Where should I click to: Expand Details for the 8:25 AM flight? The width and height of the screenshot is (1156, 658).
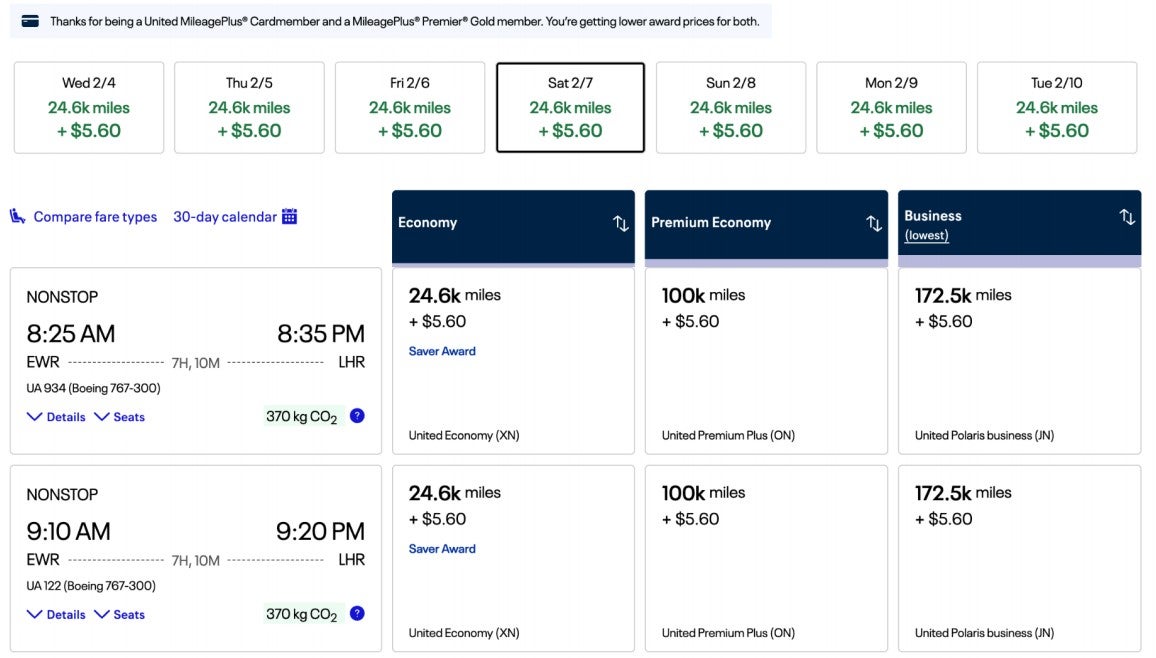coord(56,416)
